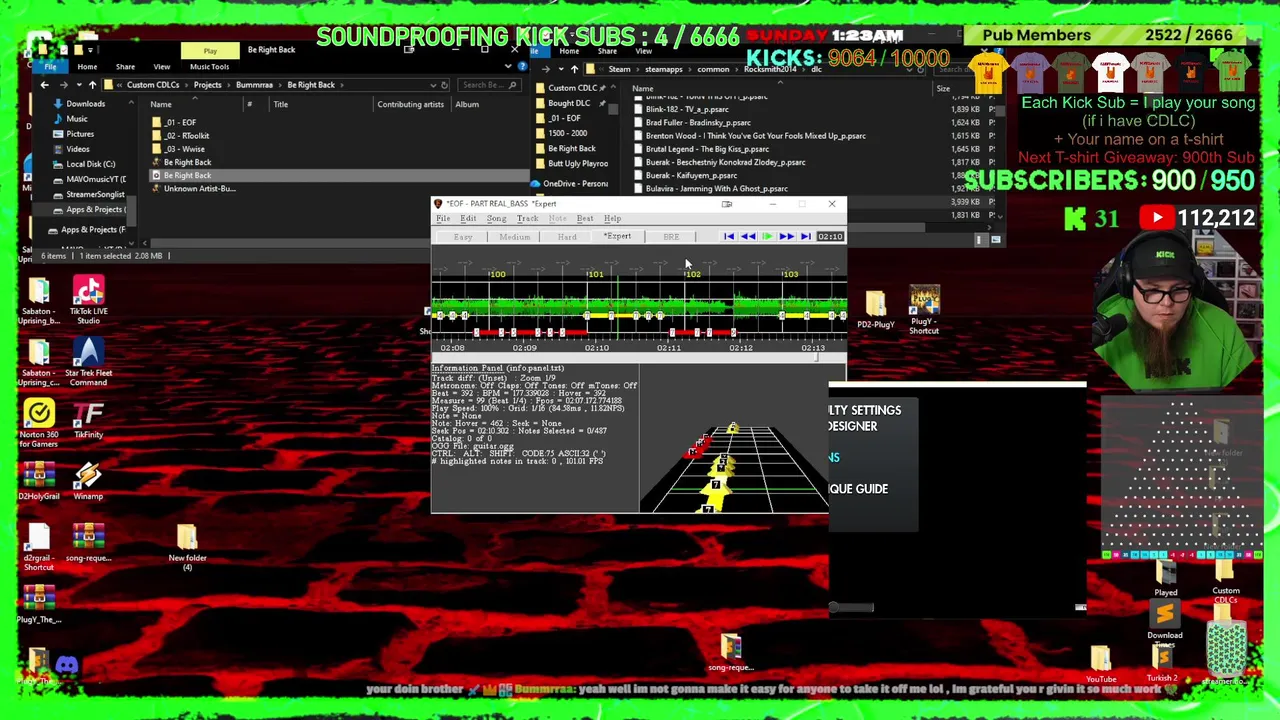The image size is (1280, 720).
Task: Click the 02:10 time display in EOF
Action: (830, 237)
